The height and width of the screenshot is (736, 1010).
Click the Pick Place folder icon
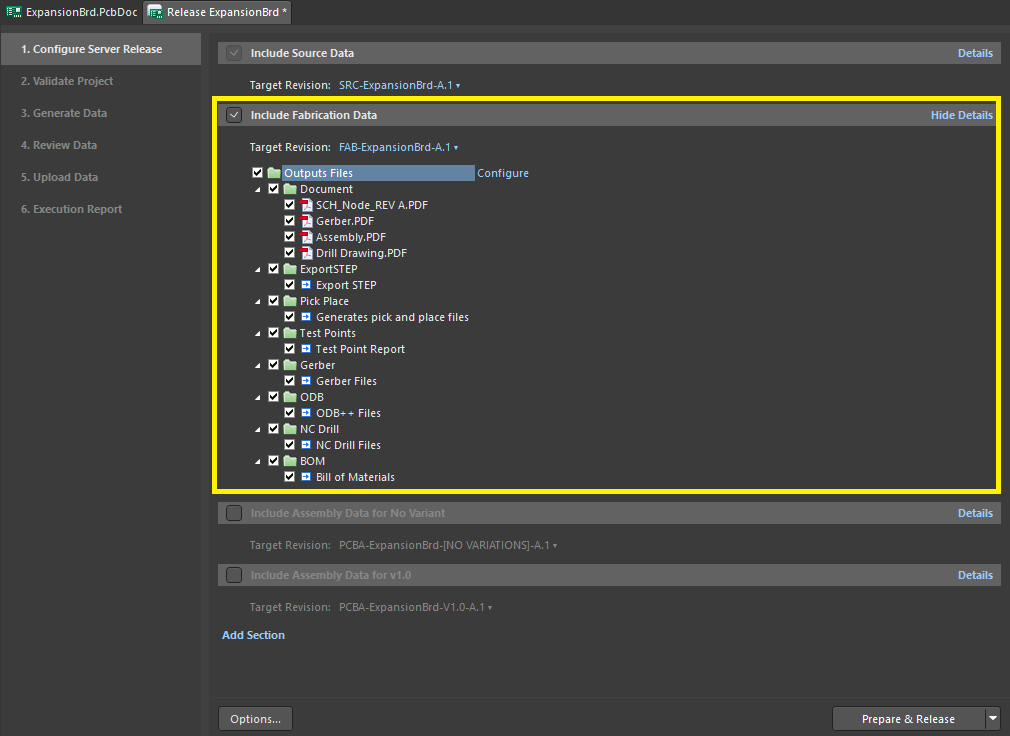click(290, 301)
